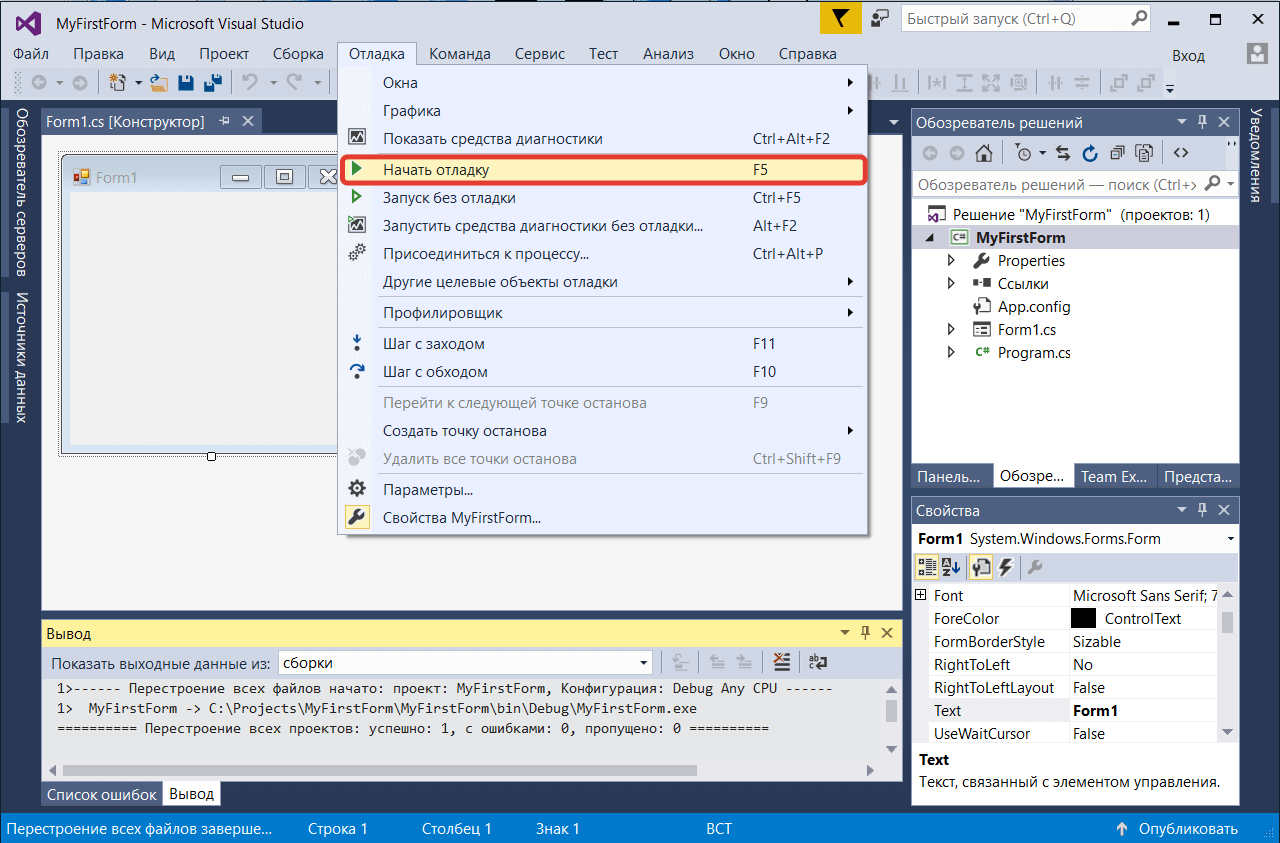Image resolution: width=1280 pixels, height=843 pixels.
Task: Toggle Categorized view in Properties panel
Action: (927, 567)
